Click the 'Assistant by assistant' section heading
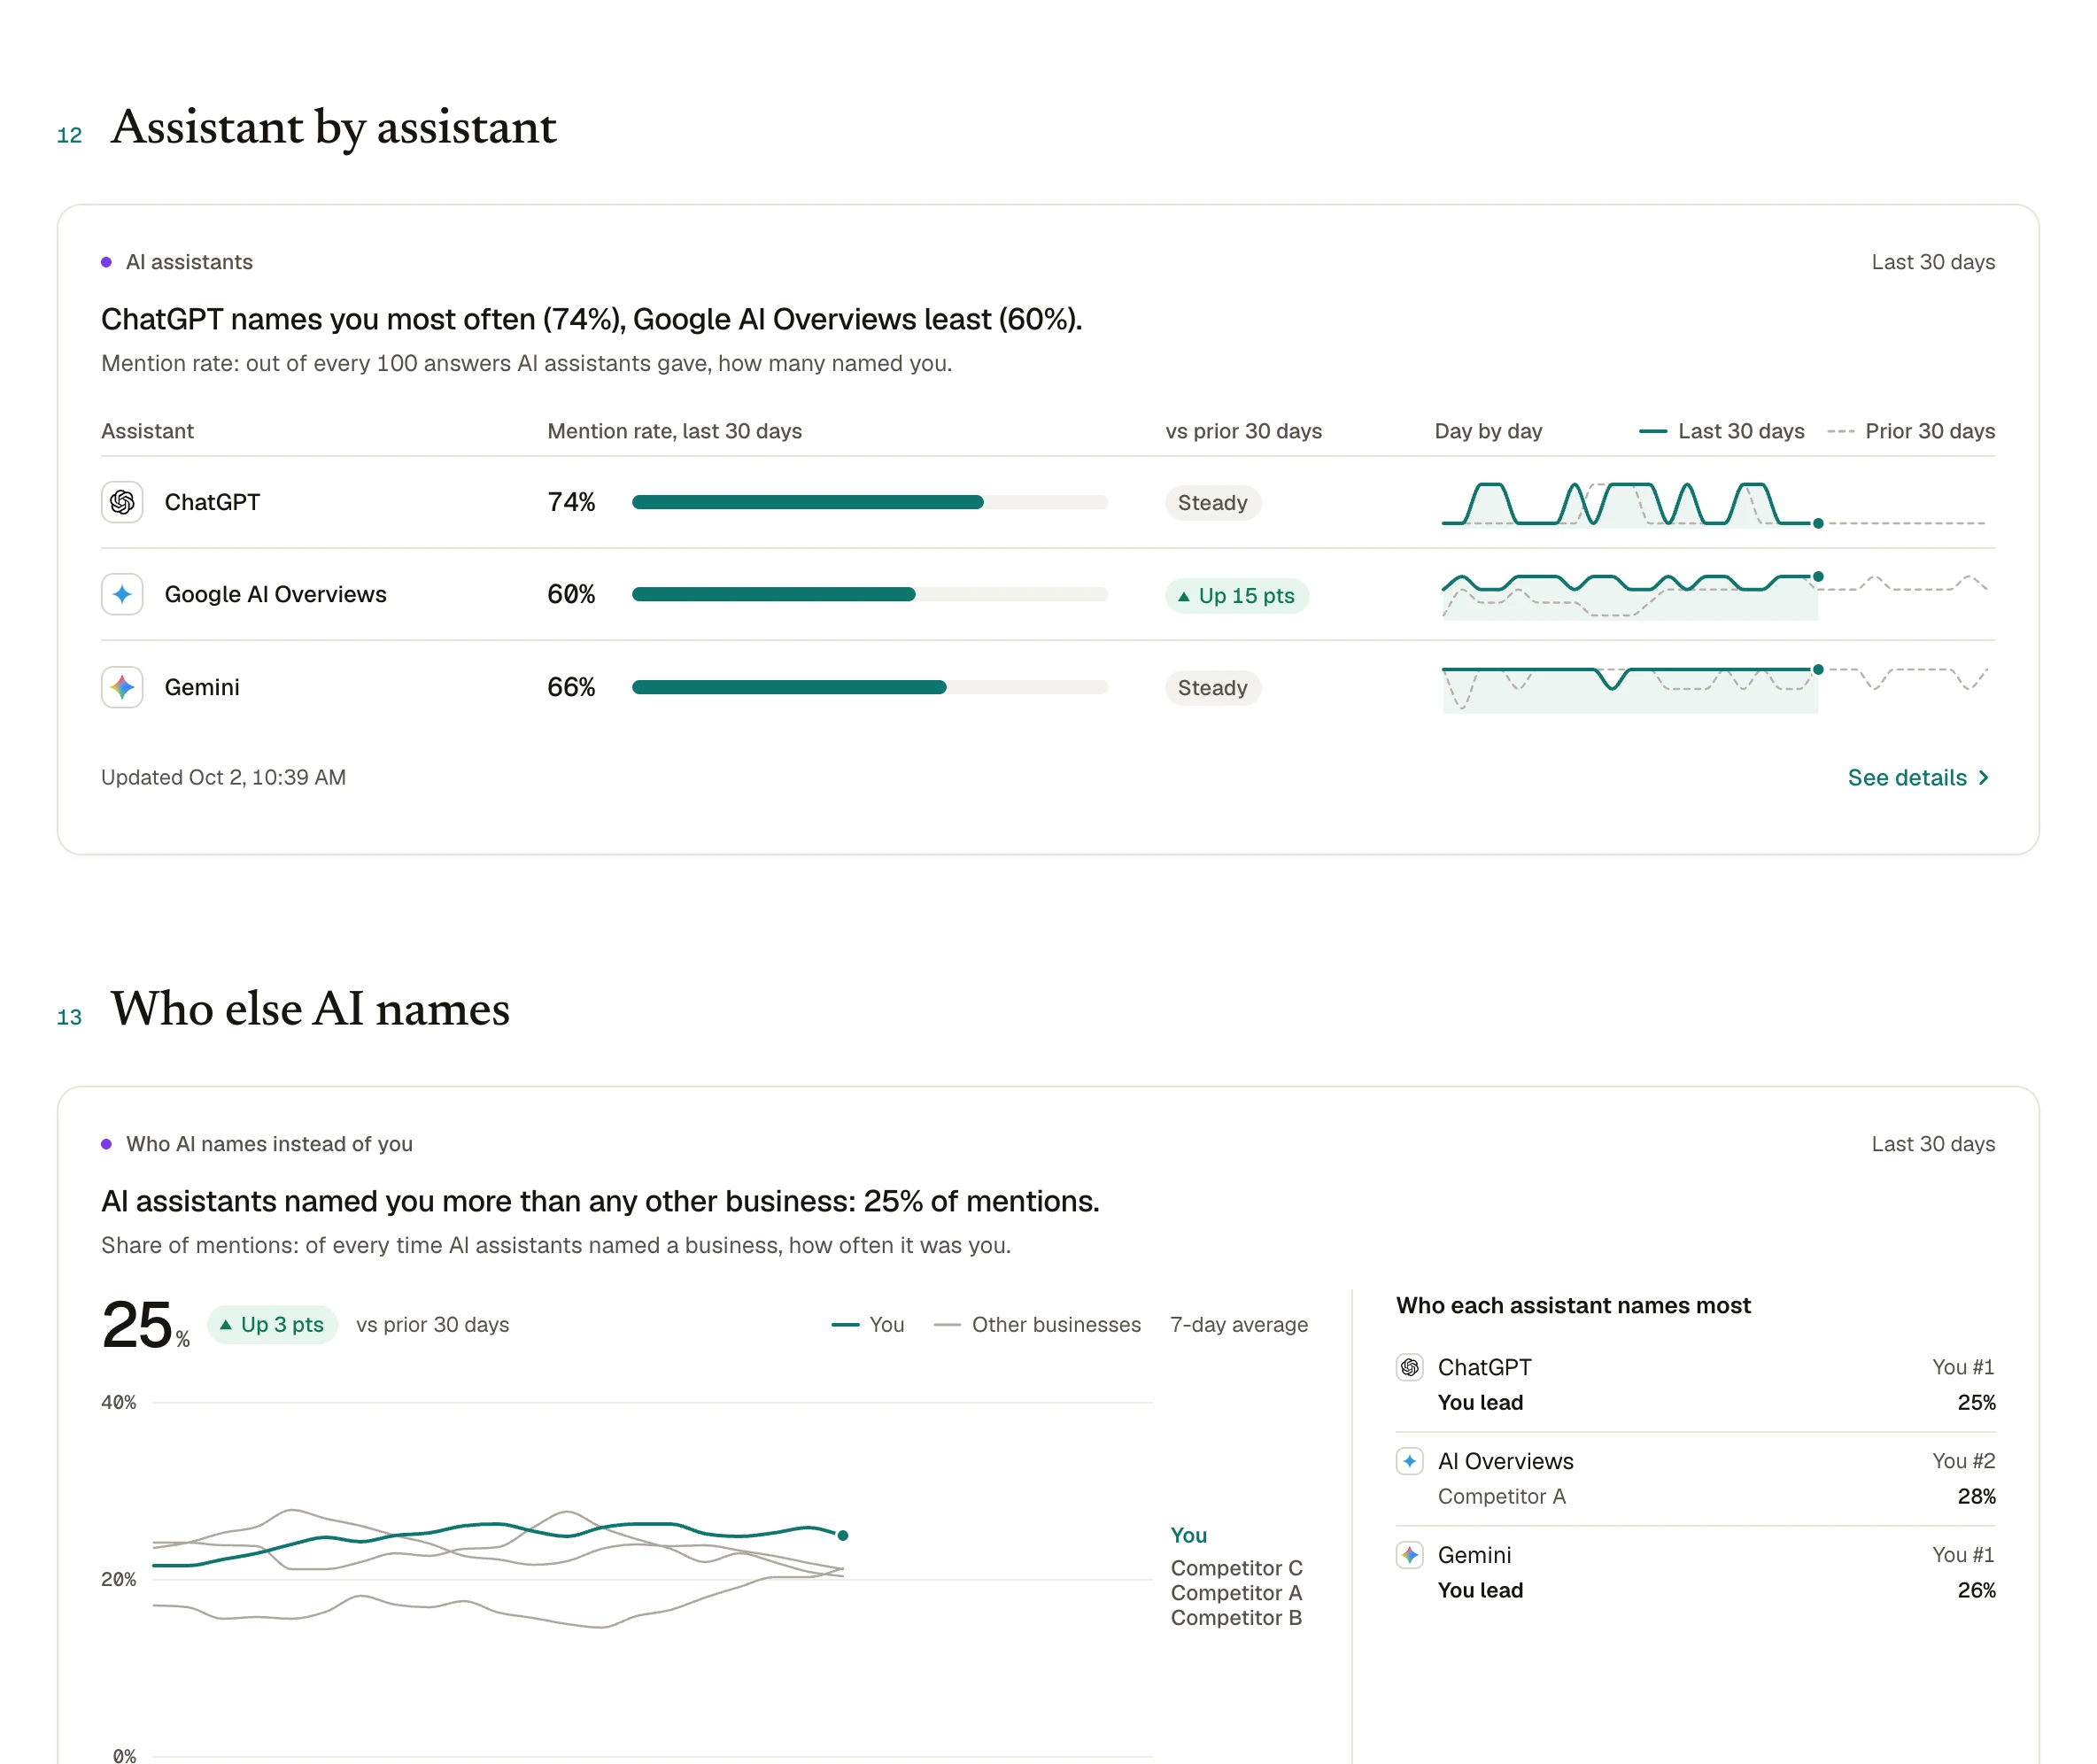 click(334, 128)
